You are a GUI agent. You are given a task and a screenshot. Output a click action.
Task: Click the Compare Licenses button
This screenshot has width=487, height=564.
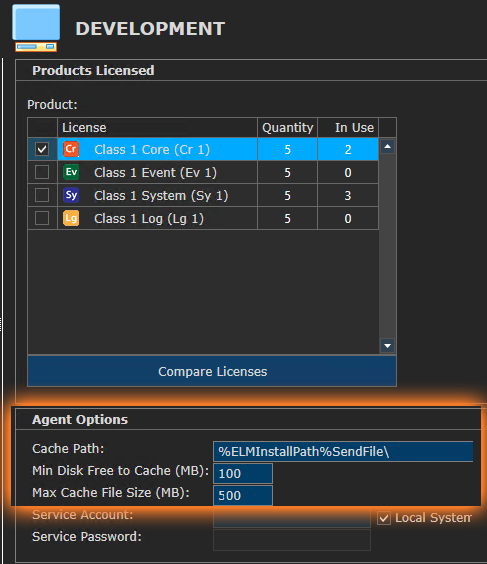pos(212,371)
